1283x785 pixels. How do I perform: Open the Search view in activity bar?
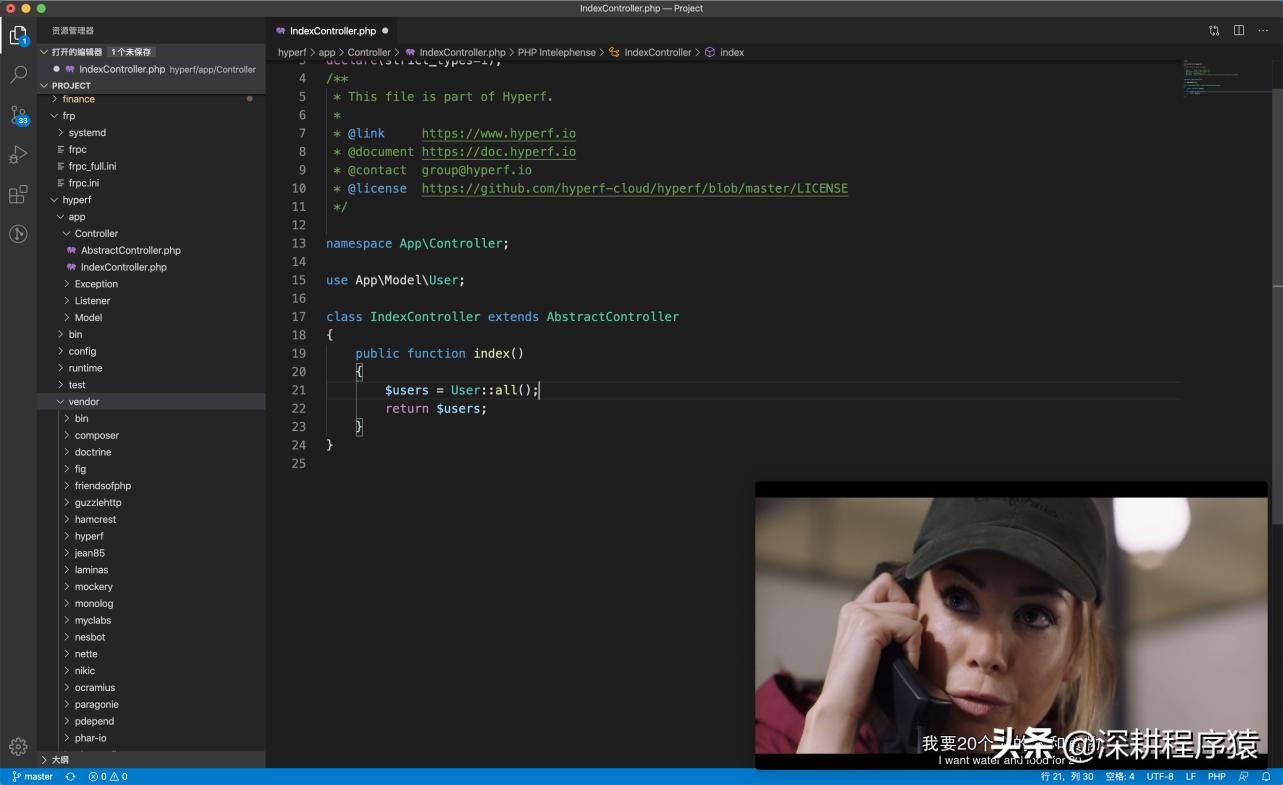coord(18,75)
